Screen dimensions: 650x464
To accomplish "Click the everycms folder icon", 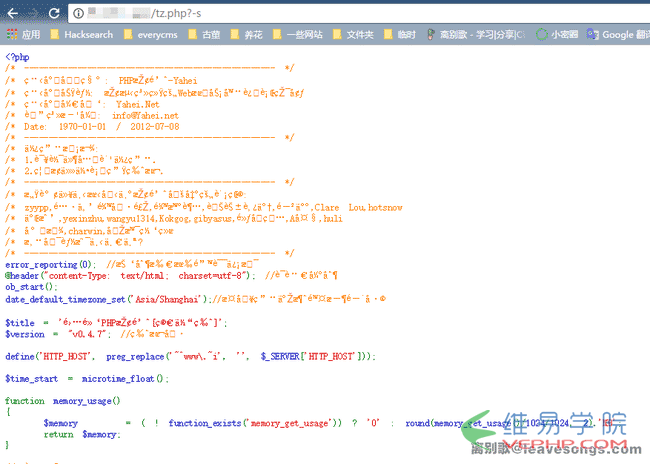I will pos(128,34).
